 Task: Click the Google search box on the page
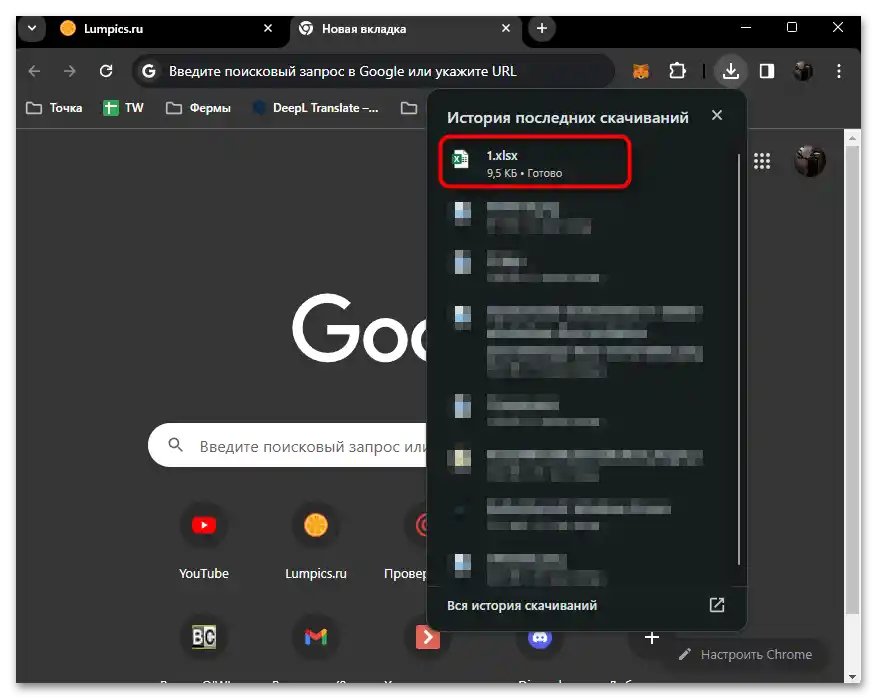tap(288, 445)
